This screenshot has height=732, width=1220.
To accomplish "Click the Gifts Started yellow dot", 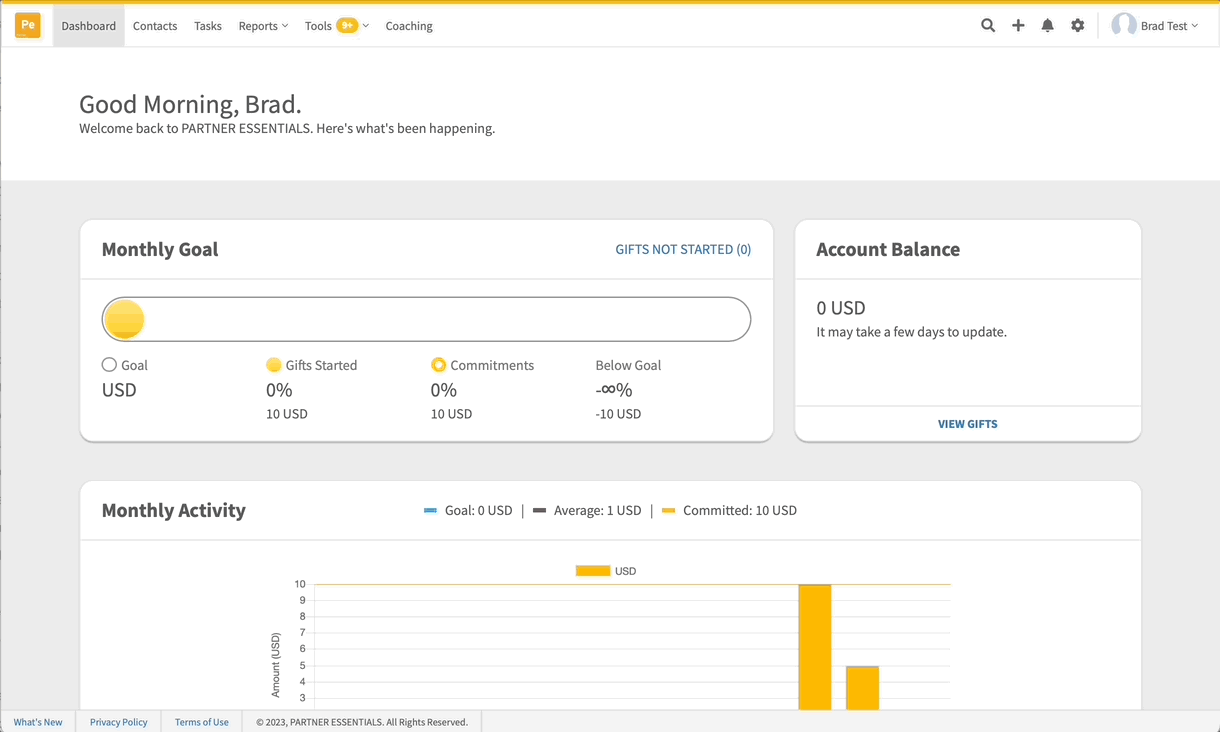I will [274, 365].
